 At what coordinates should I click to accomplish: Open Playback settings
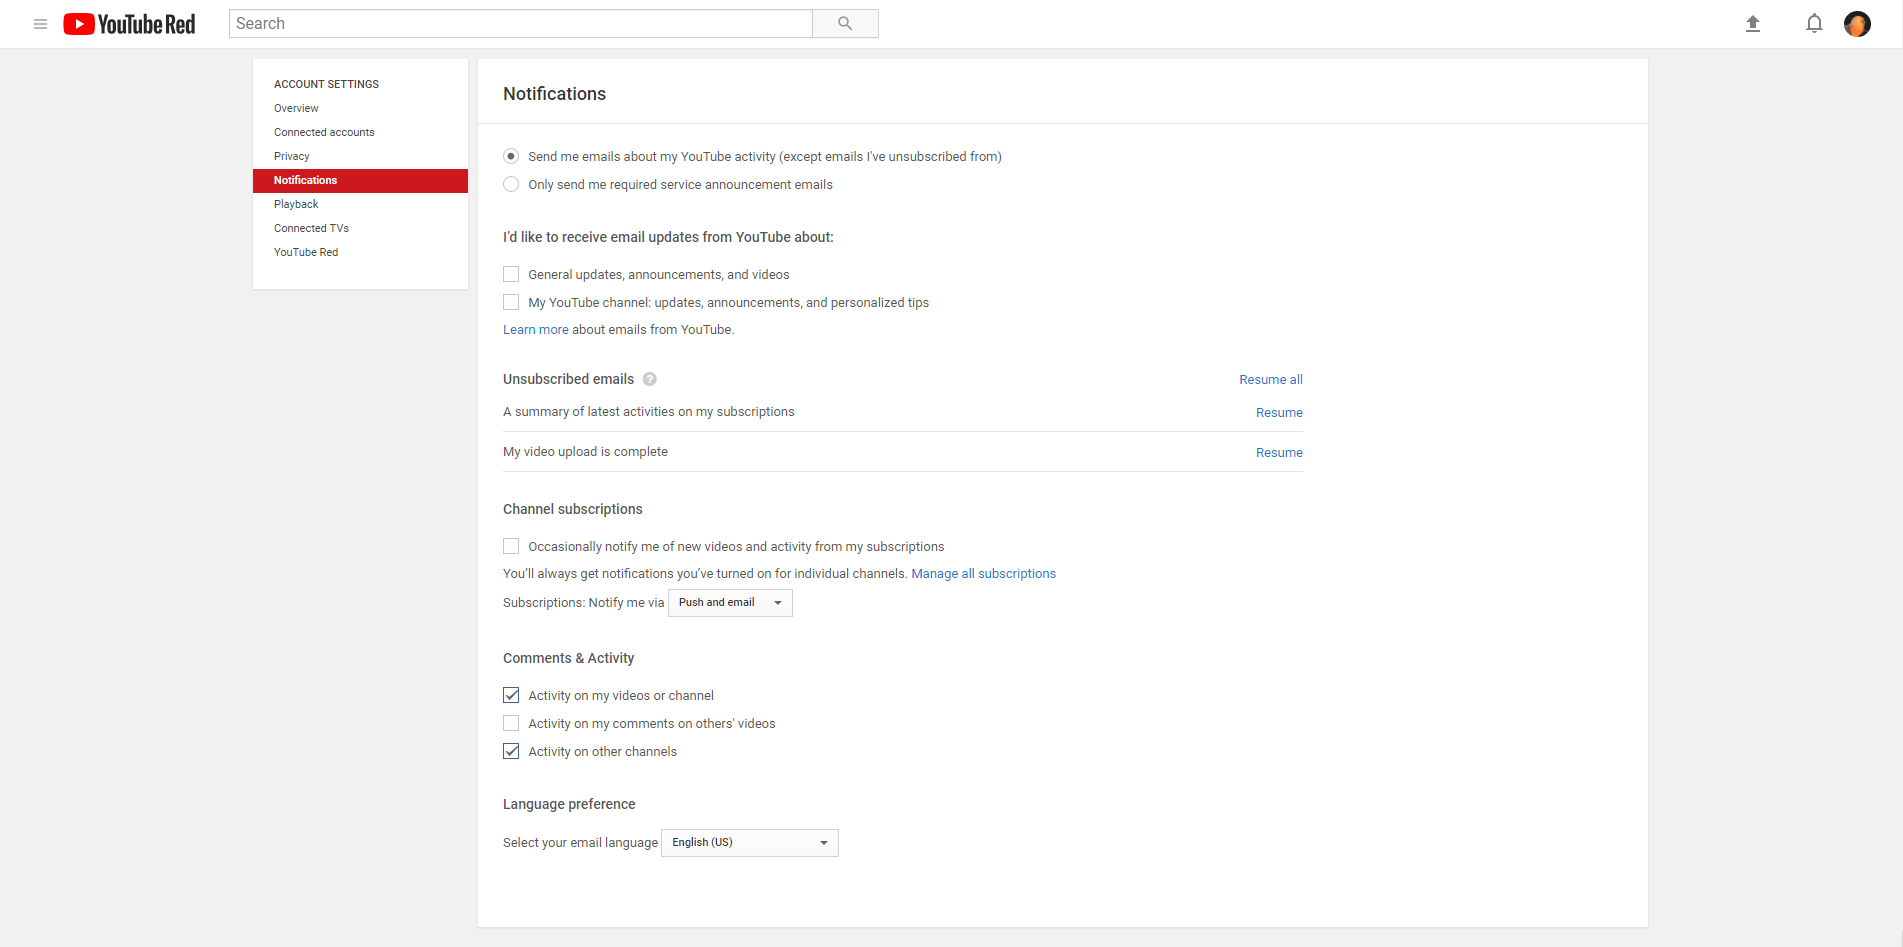point(296,204)
